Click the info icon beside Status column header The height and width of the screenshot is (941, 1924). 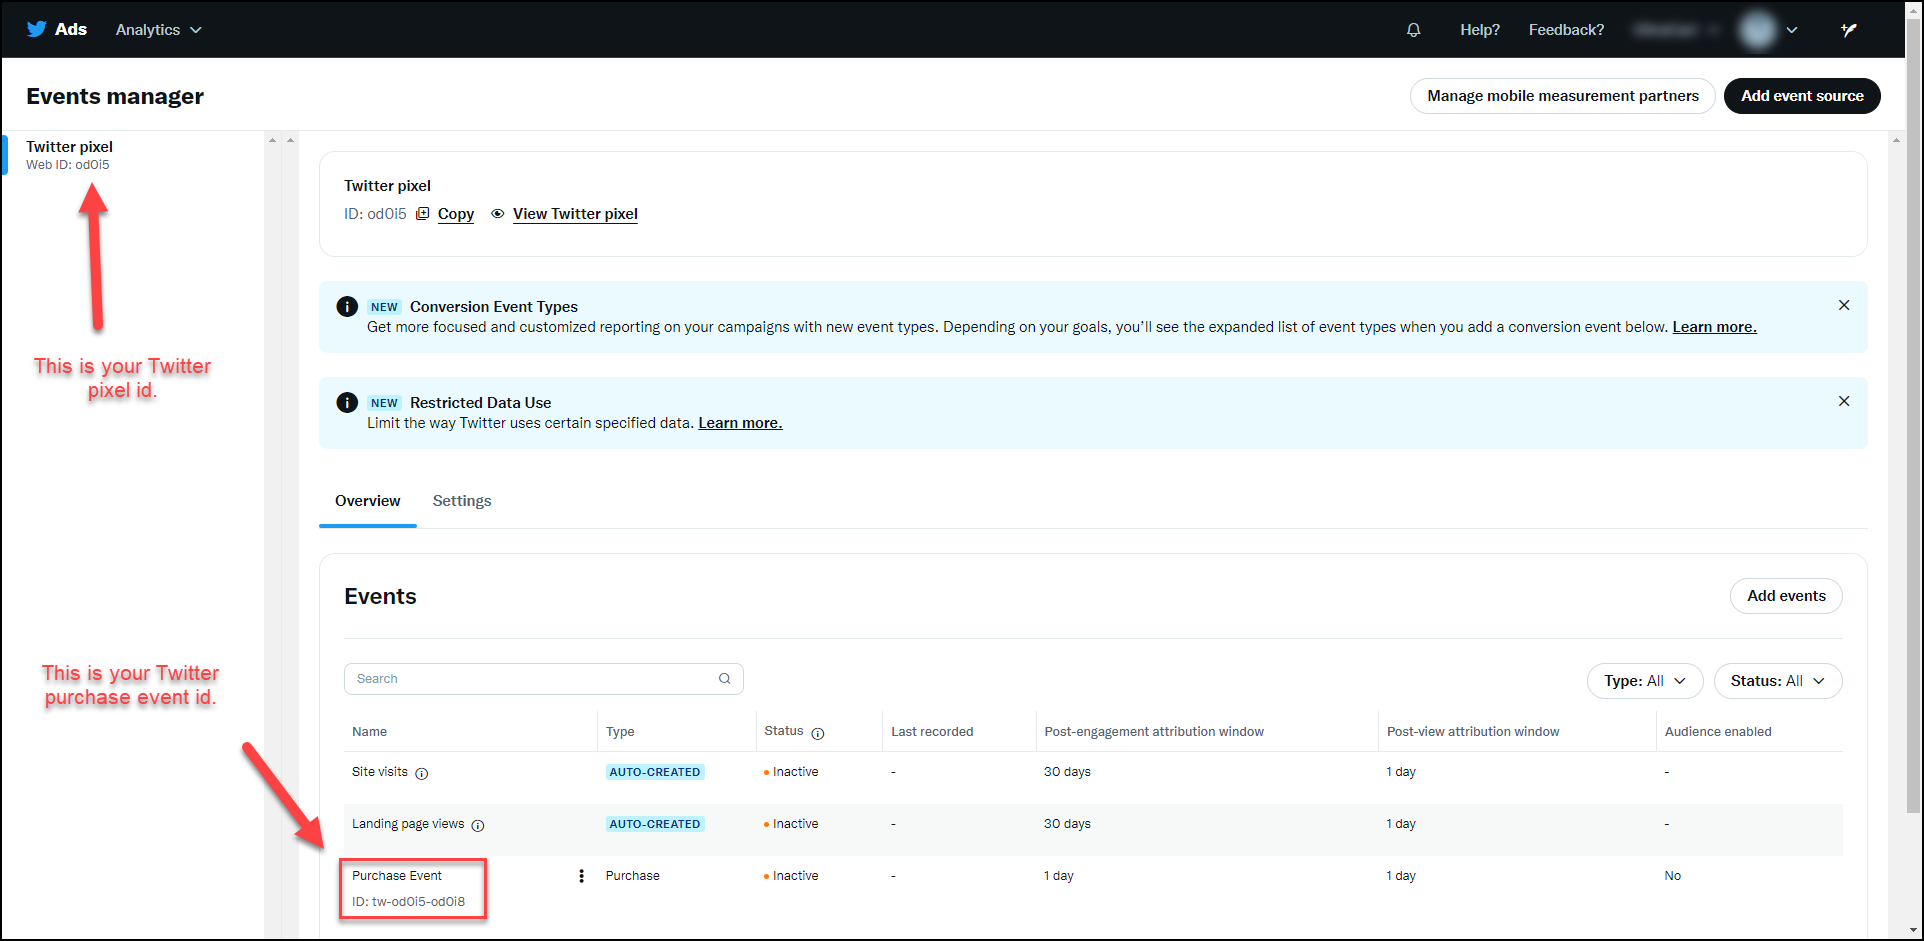pyautogui.click(x=818, y=733)
